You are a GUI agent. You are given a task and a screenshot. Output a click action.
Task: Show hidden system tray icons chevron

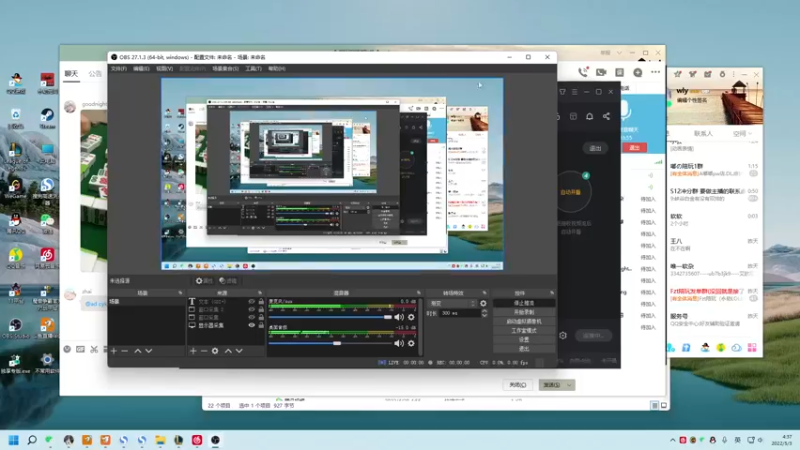click(673, 440)
